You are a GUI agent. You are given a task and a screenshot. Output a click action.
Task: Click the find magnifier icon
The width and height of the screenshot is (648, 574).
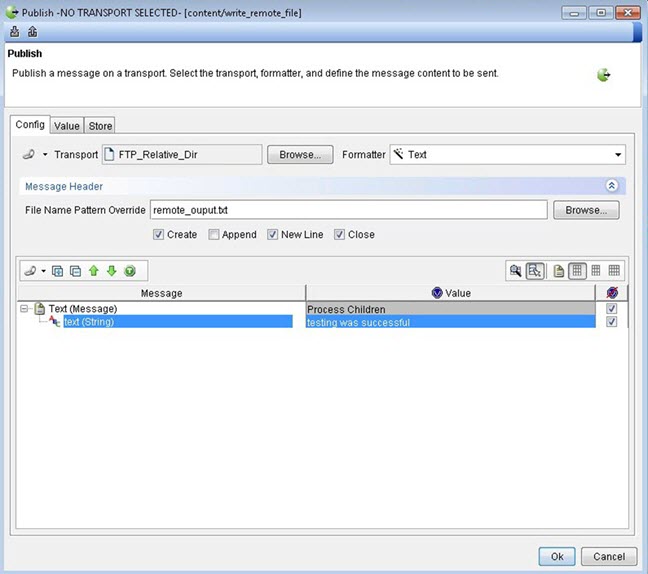pyautogui.click(x=515, y=271)
